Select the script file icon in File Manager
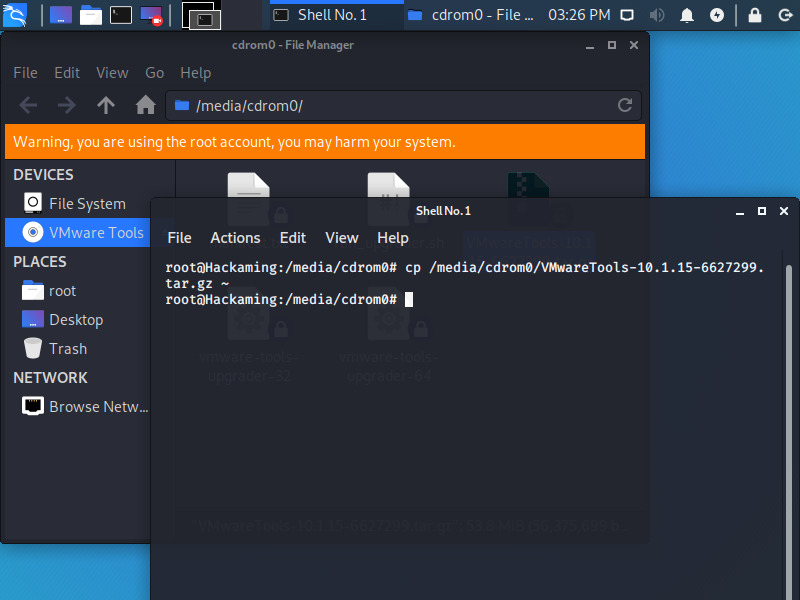This screenshot has height=600, width=800. [x=388, y=185]
